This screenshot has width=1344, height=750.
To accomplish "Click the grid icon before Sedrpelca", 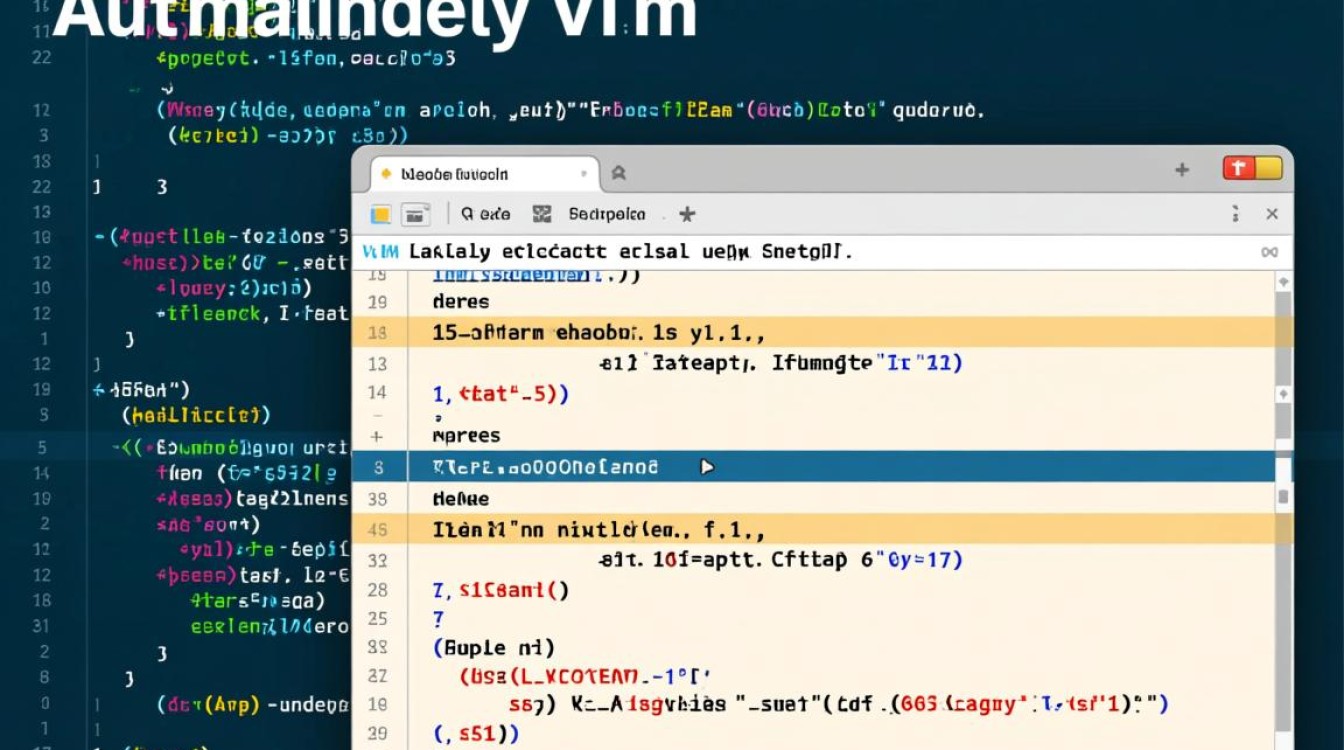I will click(542, 214).
